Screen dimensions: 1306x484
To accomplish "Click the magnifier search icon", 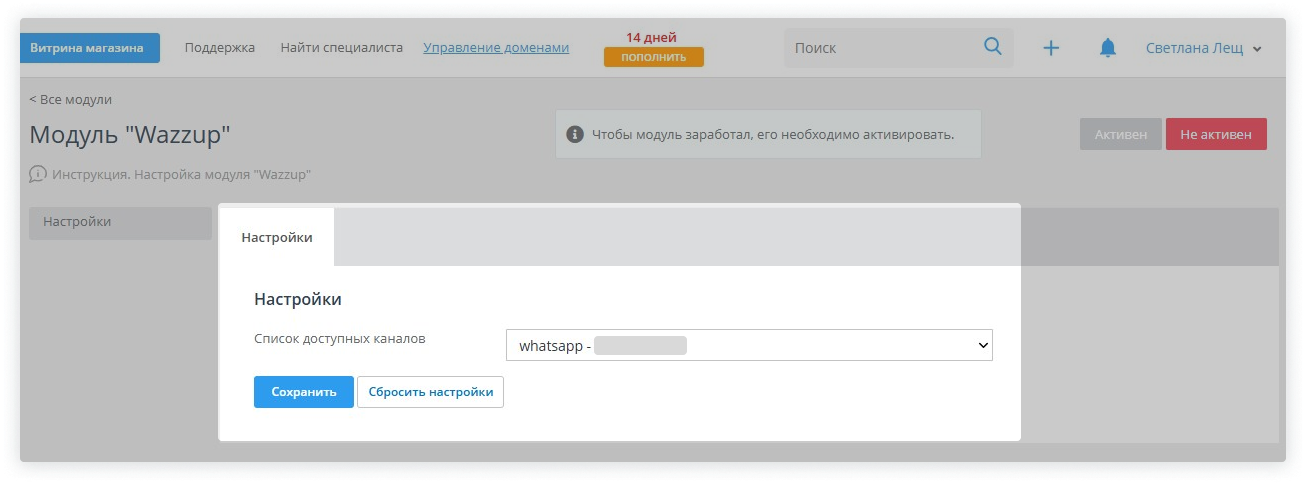I will pos(992,47).
